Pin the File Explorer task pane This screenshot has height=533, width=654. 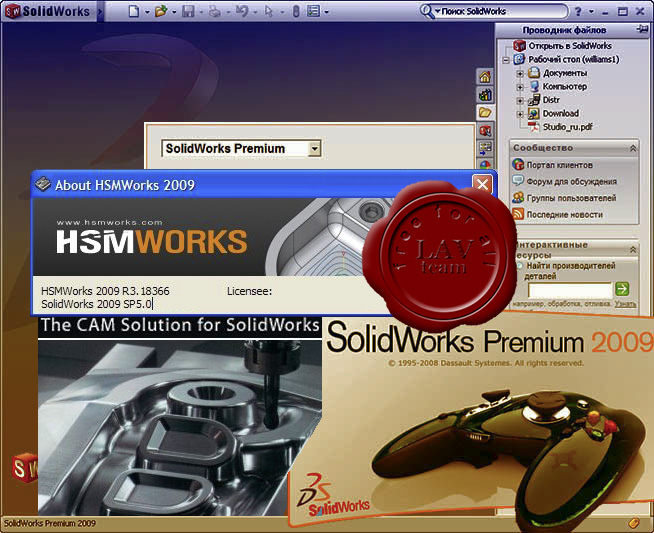[641, 30]
